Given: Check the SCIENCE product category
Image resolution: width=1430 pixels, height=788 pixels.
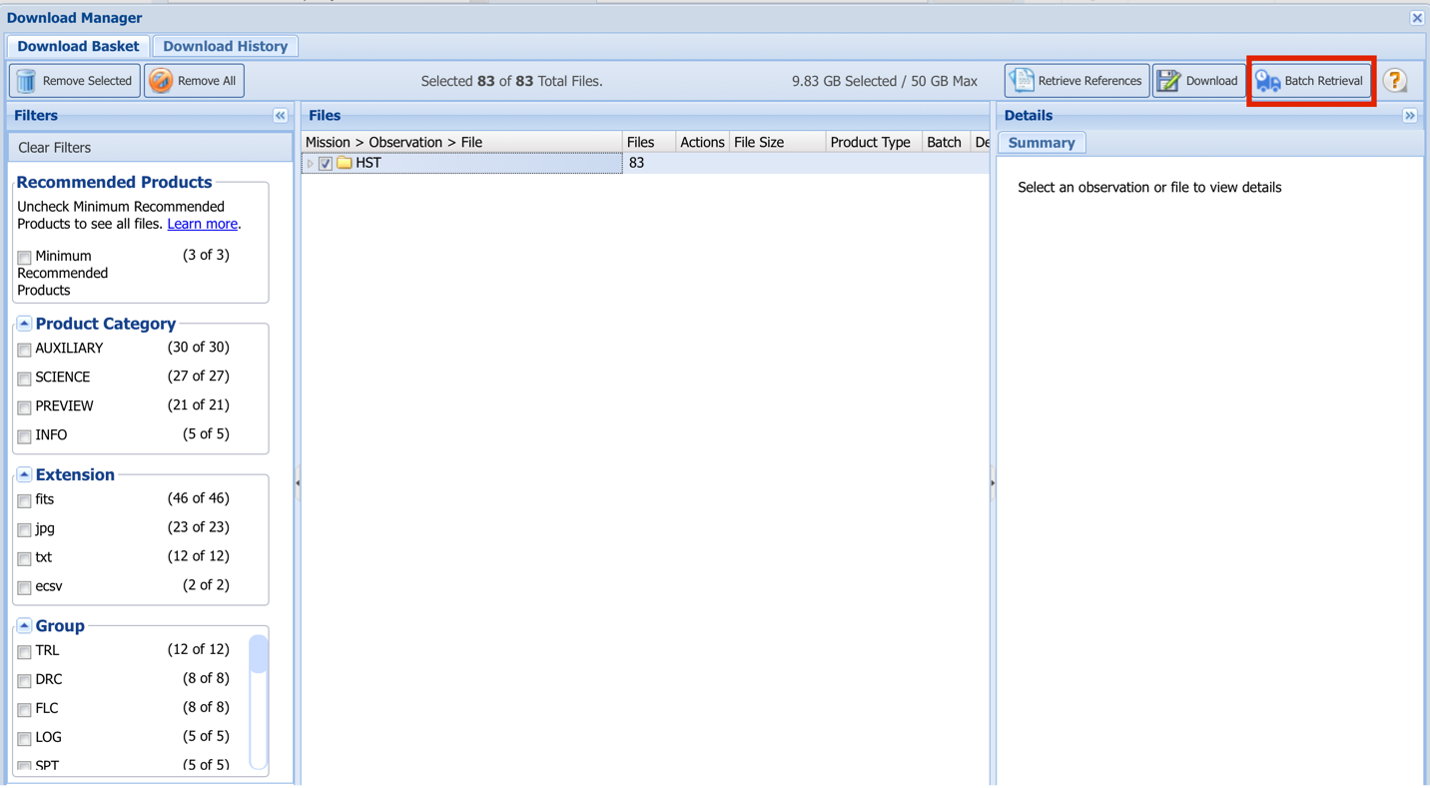Looking at the screenshot, I should 24,379.
